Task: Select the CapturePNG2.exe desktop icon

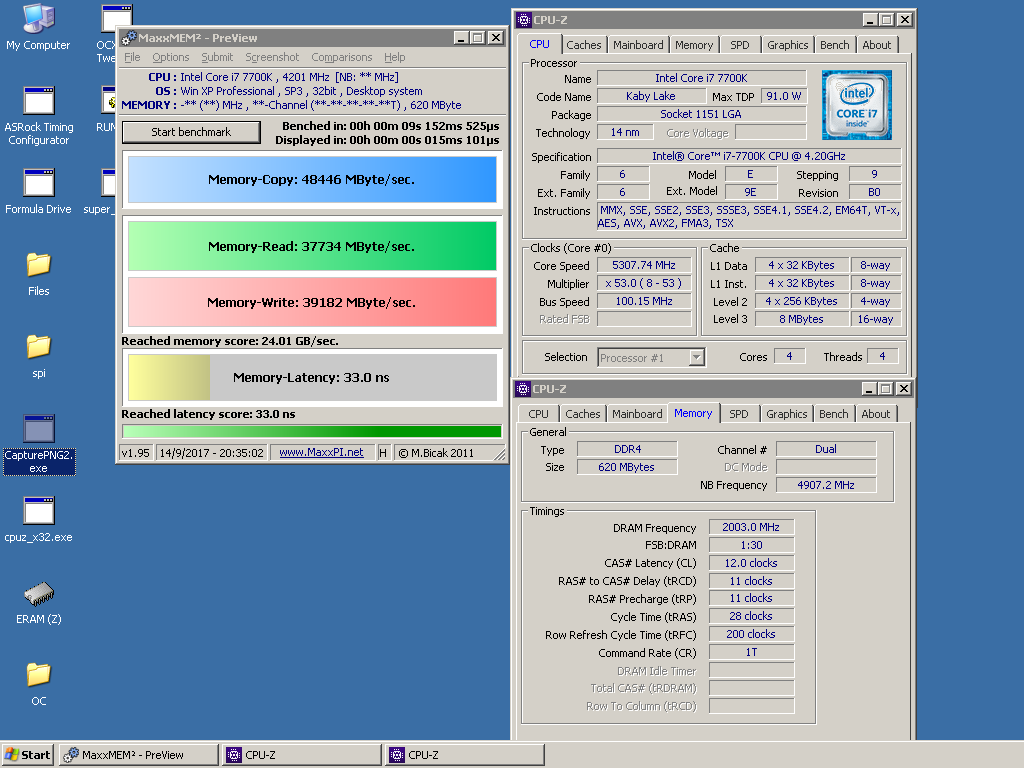Action: pyautogui.click(x=39, y=444)
